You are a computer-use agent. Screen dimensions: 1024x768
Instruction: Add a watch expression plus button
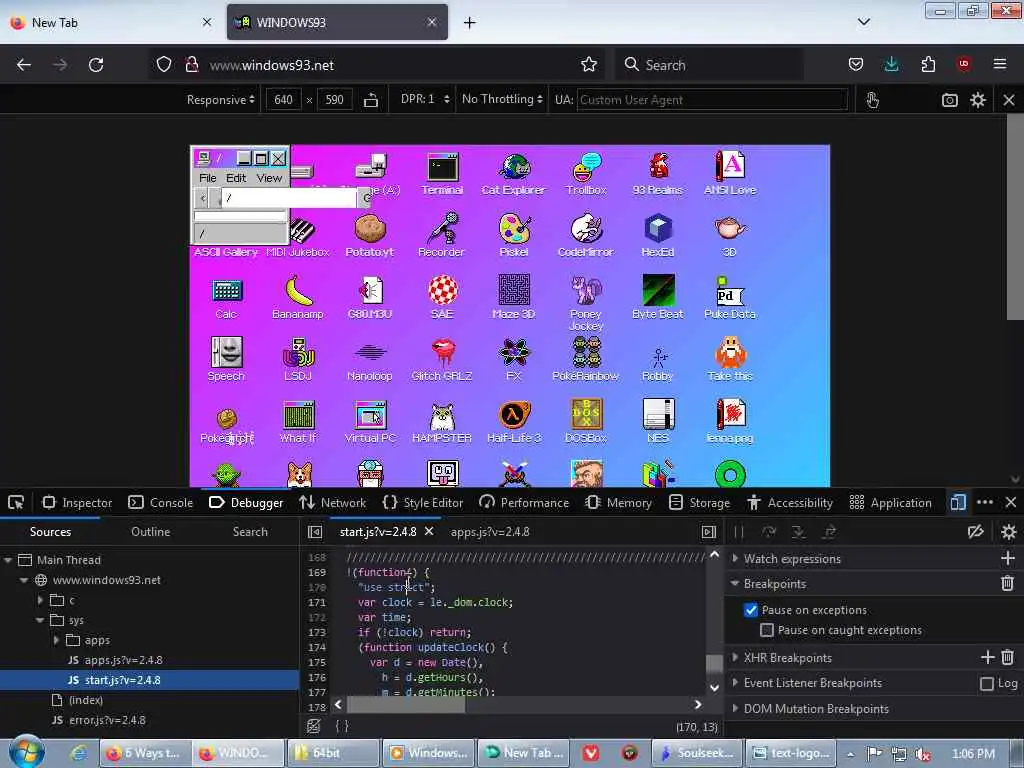point(1007,558)
